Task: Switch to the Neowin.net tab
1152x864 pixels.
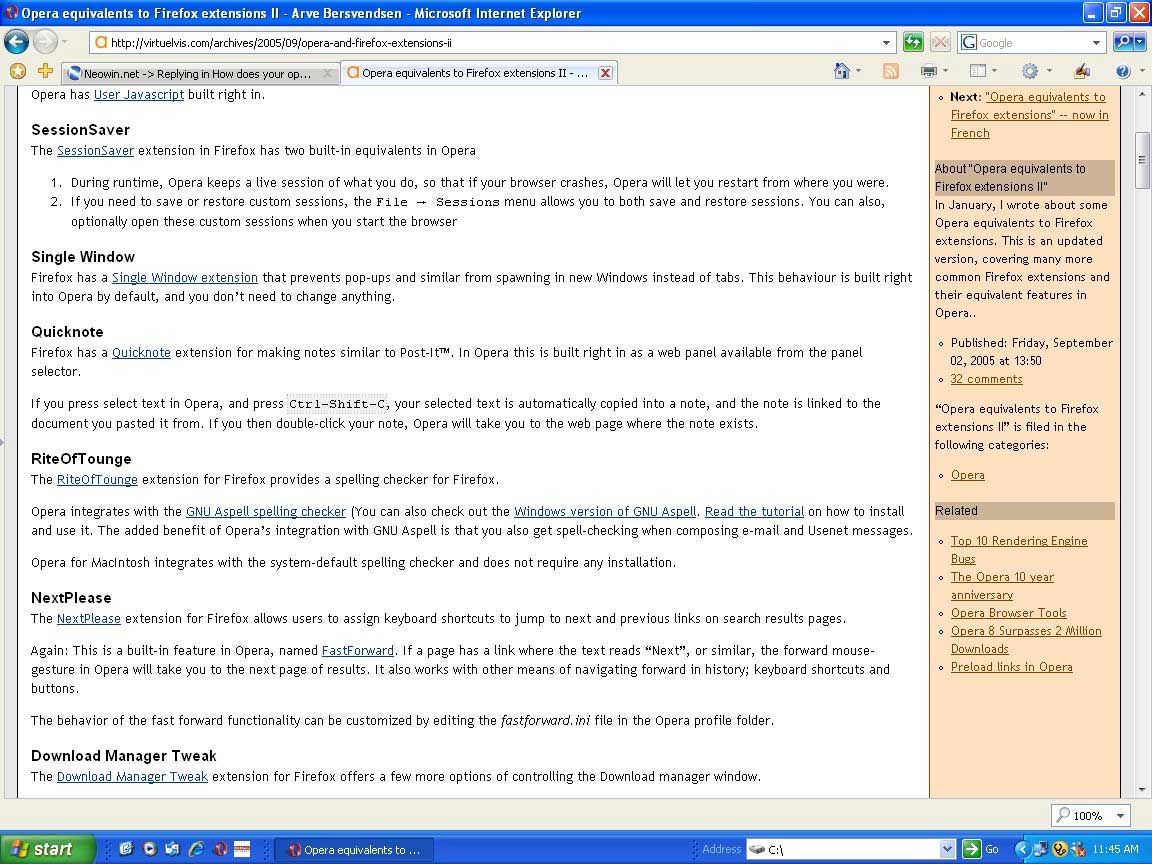Action: (x=201, y=73)
